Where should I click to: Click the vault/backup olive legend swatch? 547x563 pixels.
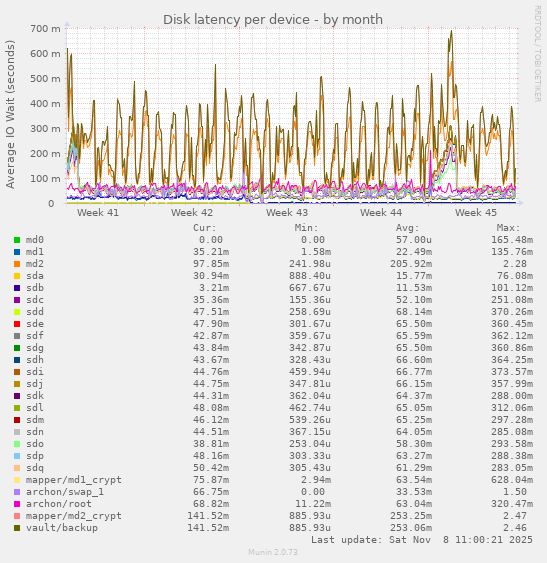(x=17, y=528)
